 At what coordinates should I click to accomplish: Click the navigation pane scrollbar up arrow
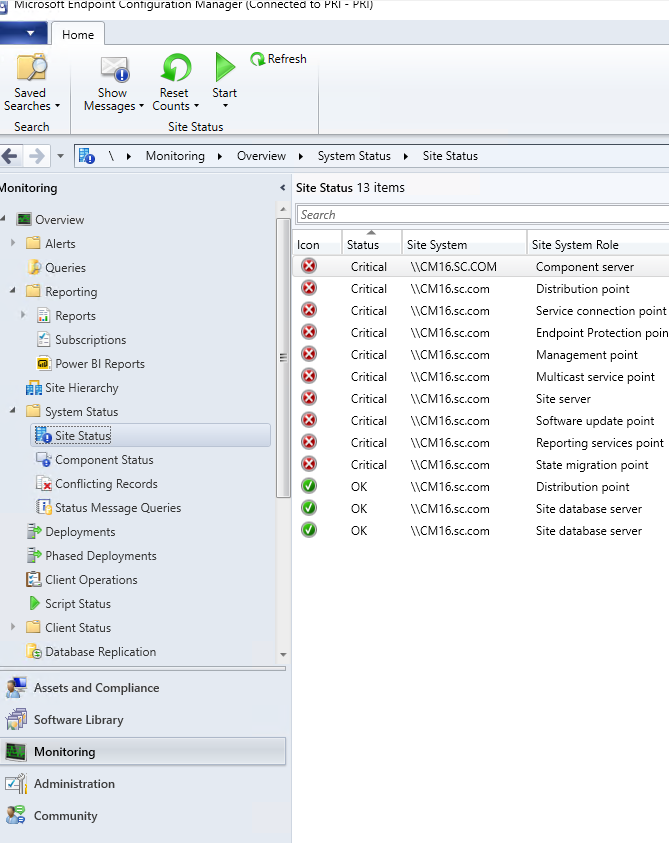point(283,209)
